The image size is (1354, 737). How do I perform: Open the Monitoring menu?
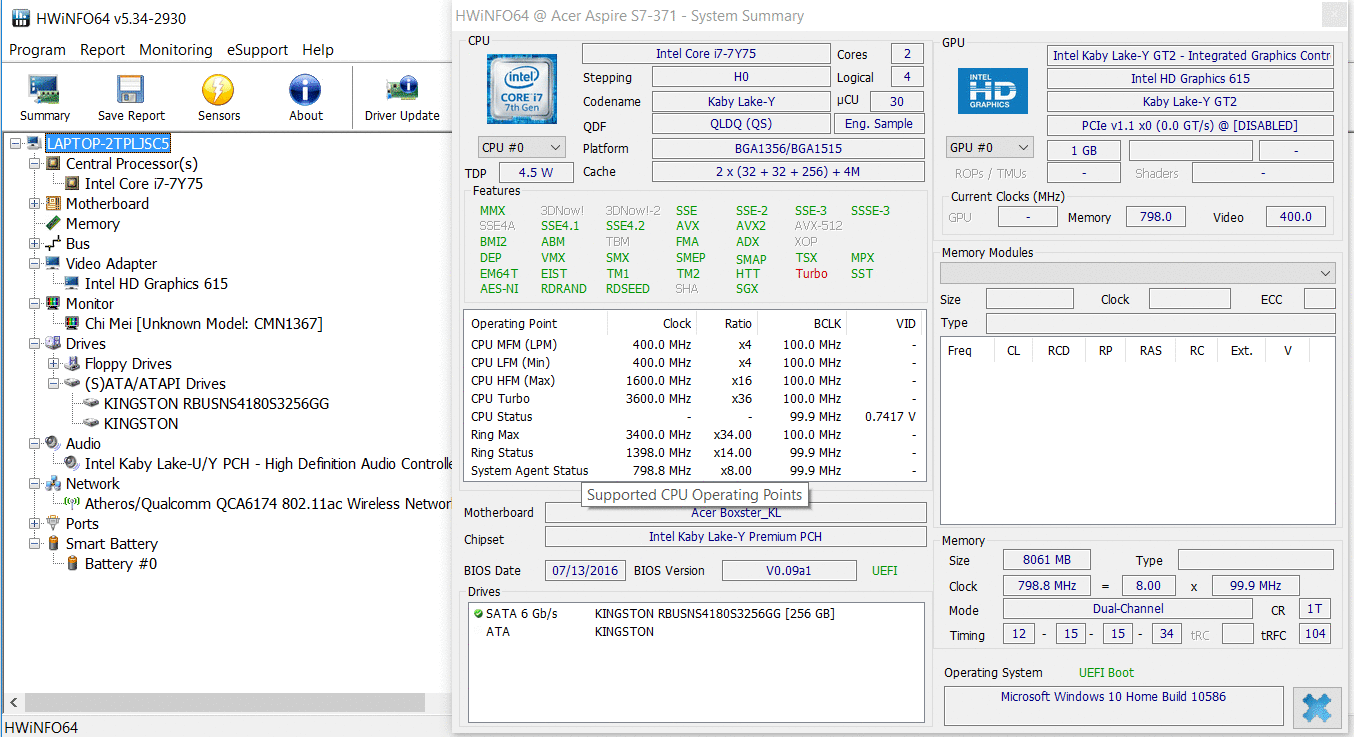(x=175, y=50)
